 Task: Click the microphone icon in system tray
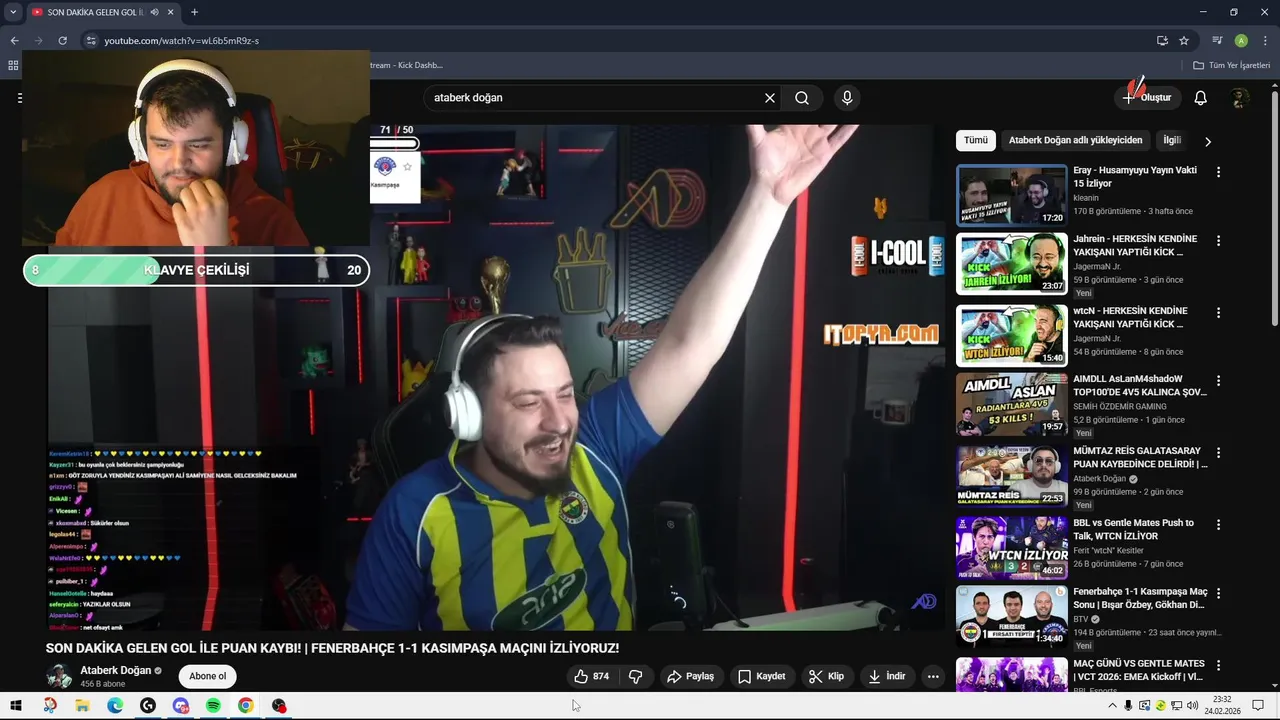click(1128, 706)
